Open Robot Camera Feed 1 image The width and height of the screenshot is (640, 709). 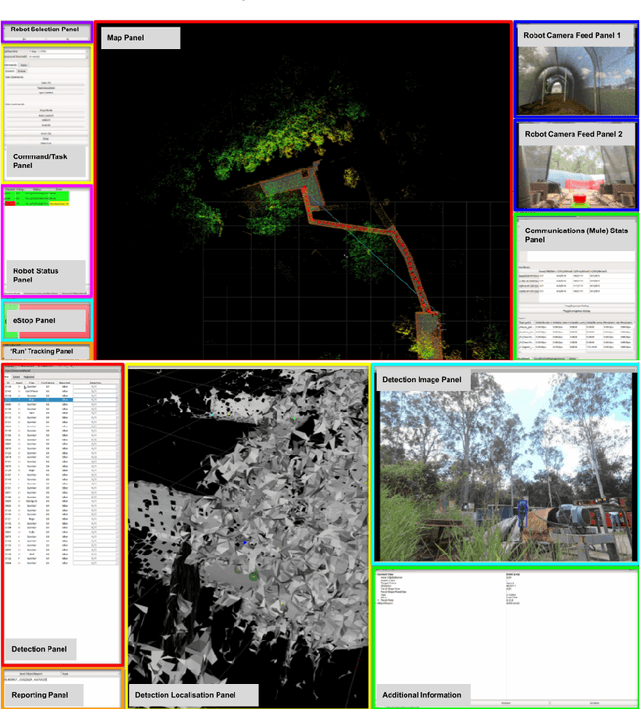(x=575, y=80)
